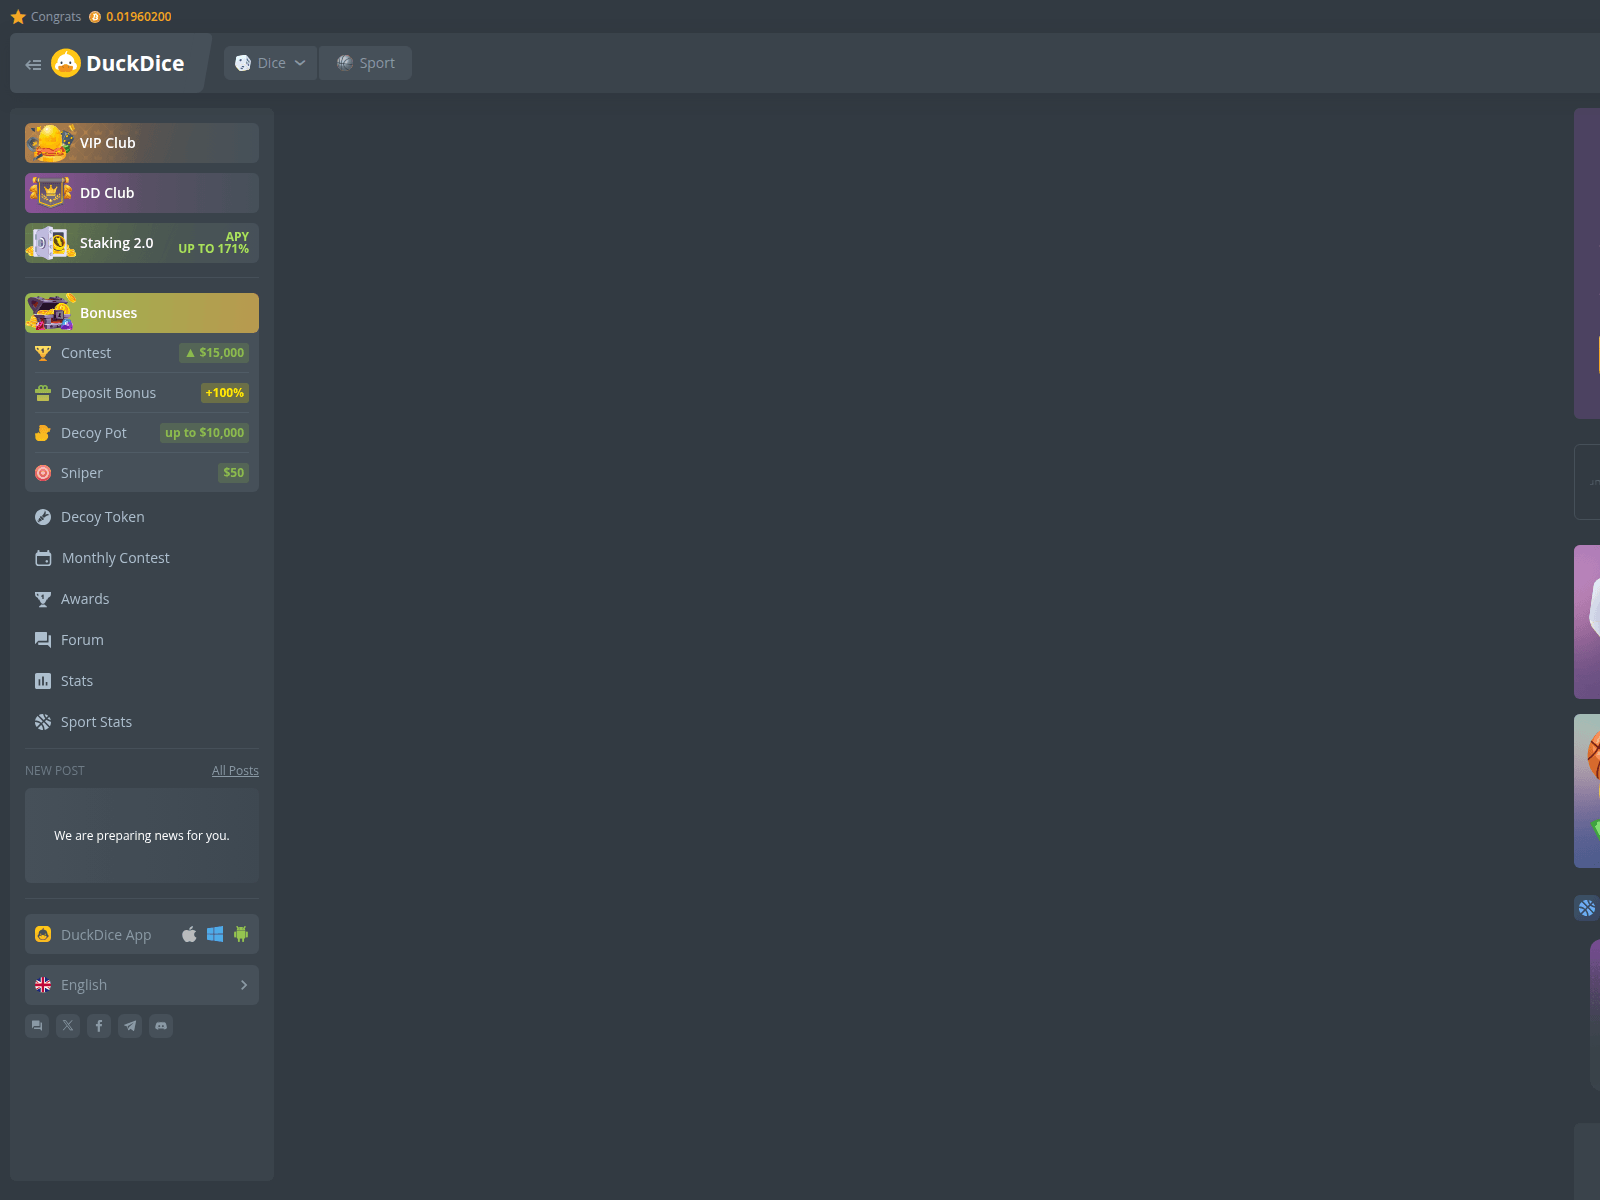The width and height of the screenshot is (1600, 1200).
Task: Click the Awards cup icon
Action: (x=43, y=599)
